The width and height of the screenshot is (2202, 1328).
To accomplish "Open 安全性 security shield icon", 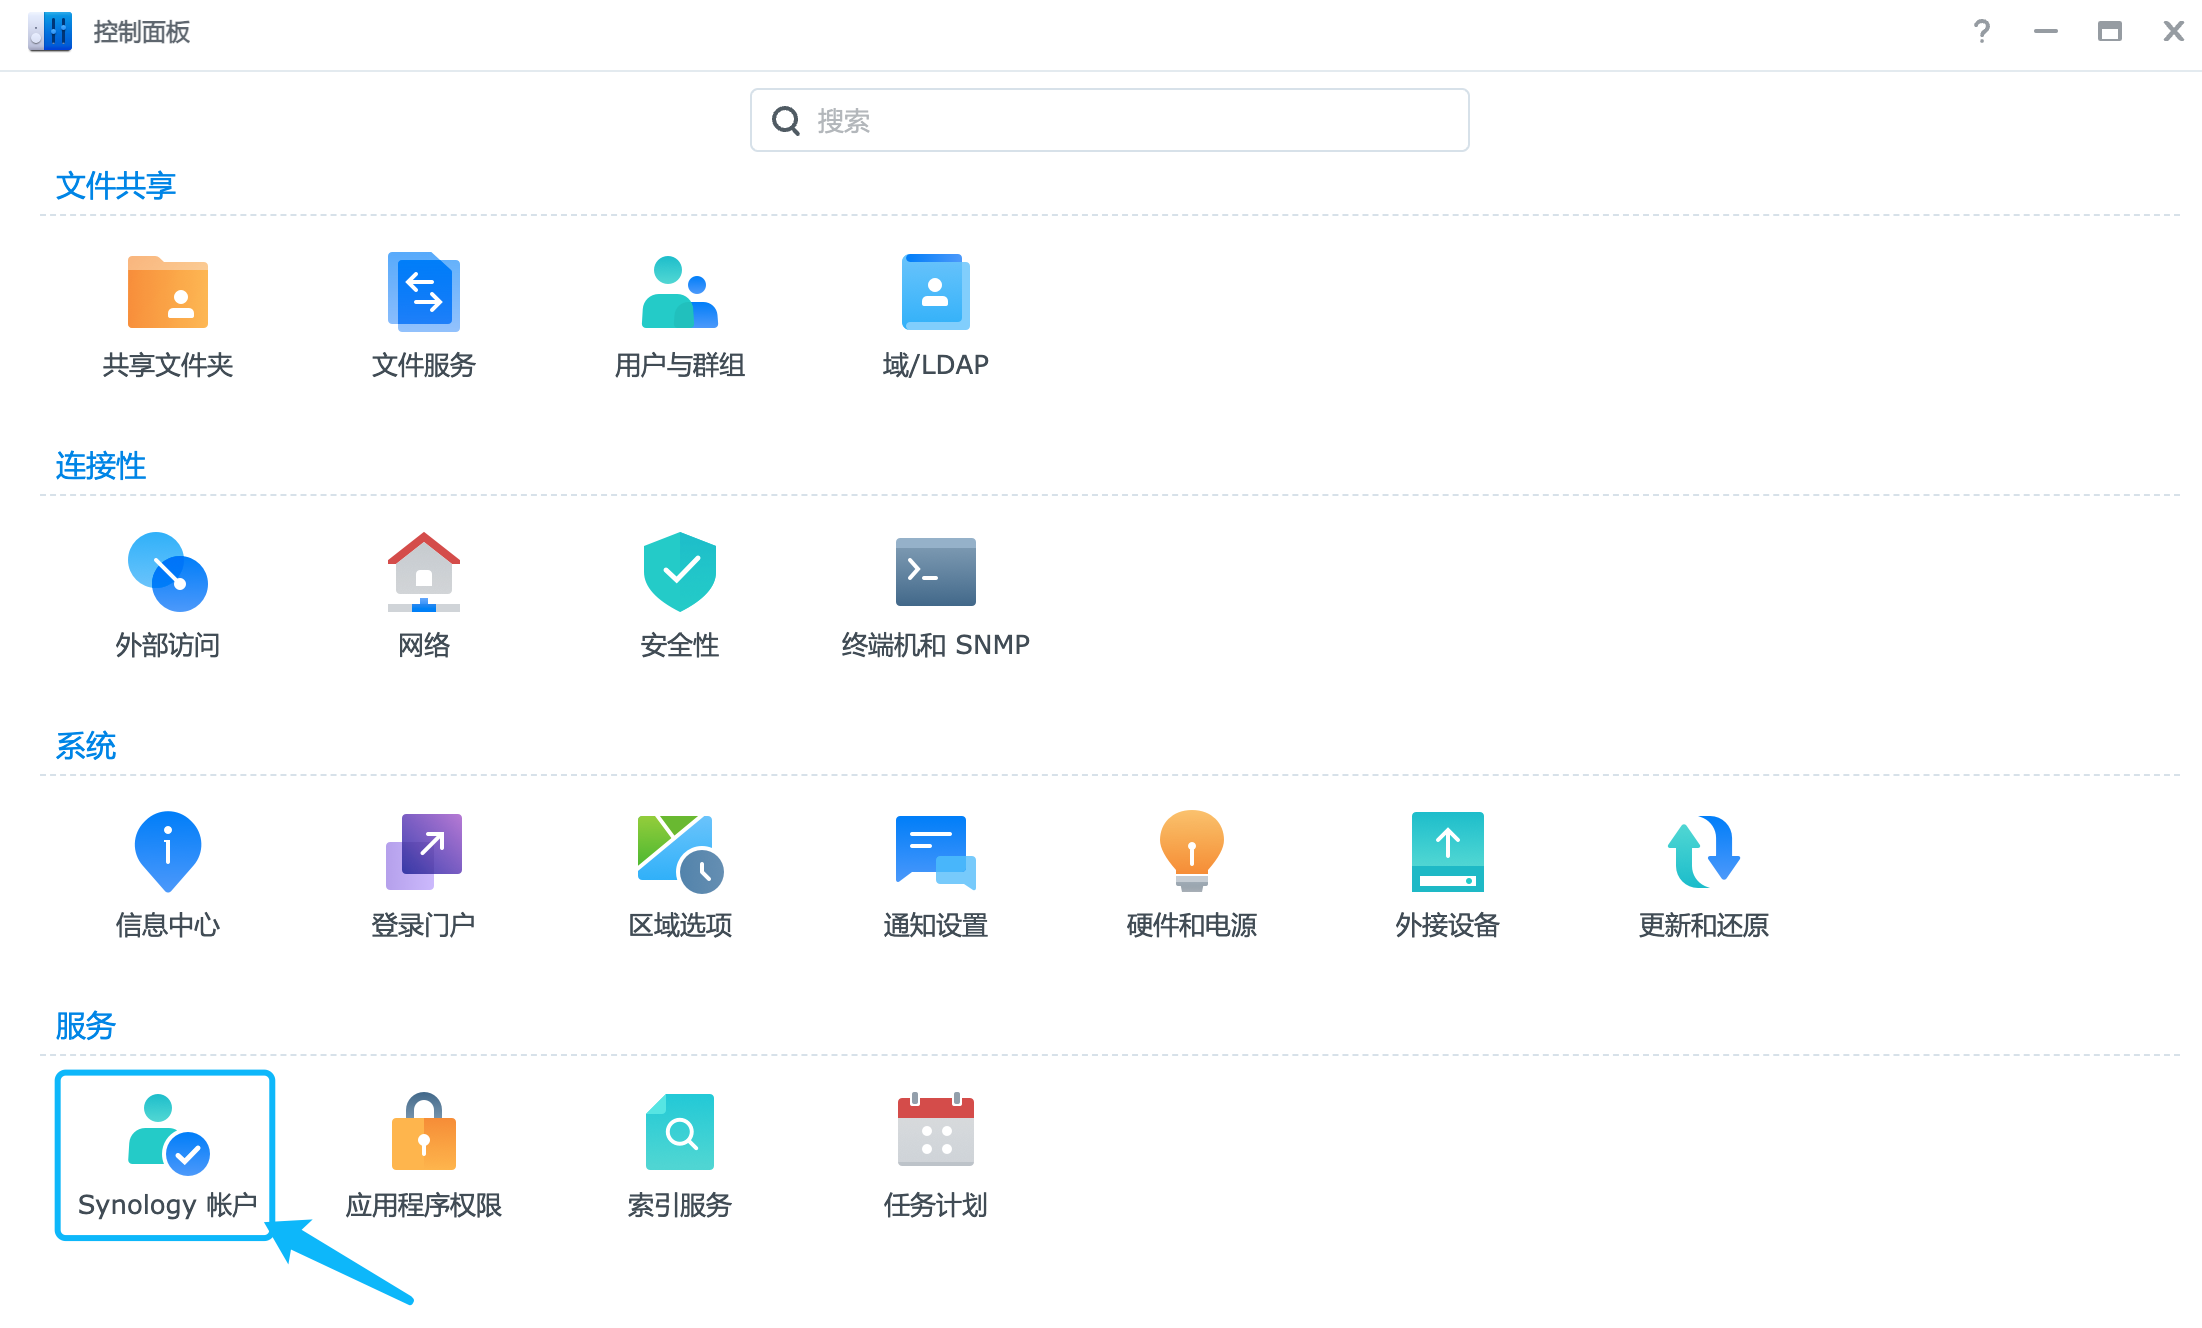I will (680, 572).
